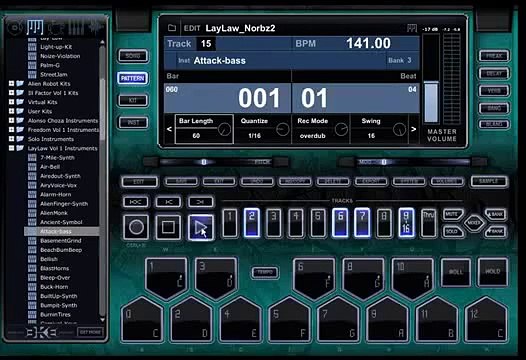526x360 pixels.
Task: Switch to KIT mode
Action: point(133,100)
